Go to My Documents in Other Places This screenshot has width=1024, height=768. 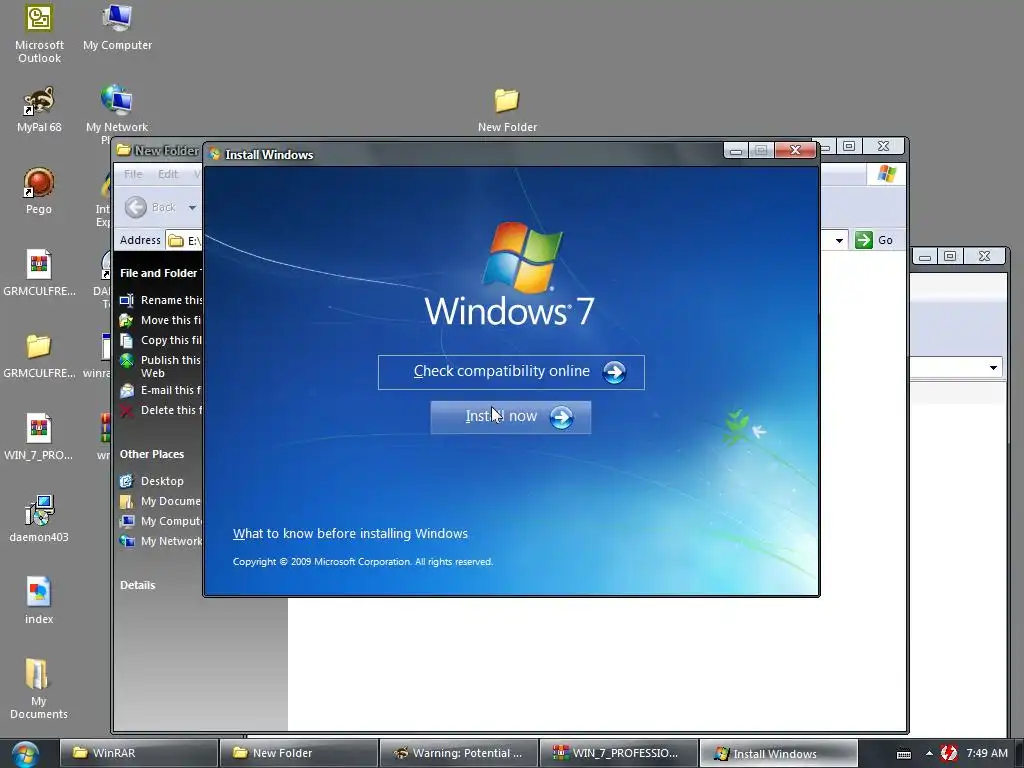[x=161, y=501]
